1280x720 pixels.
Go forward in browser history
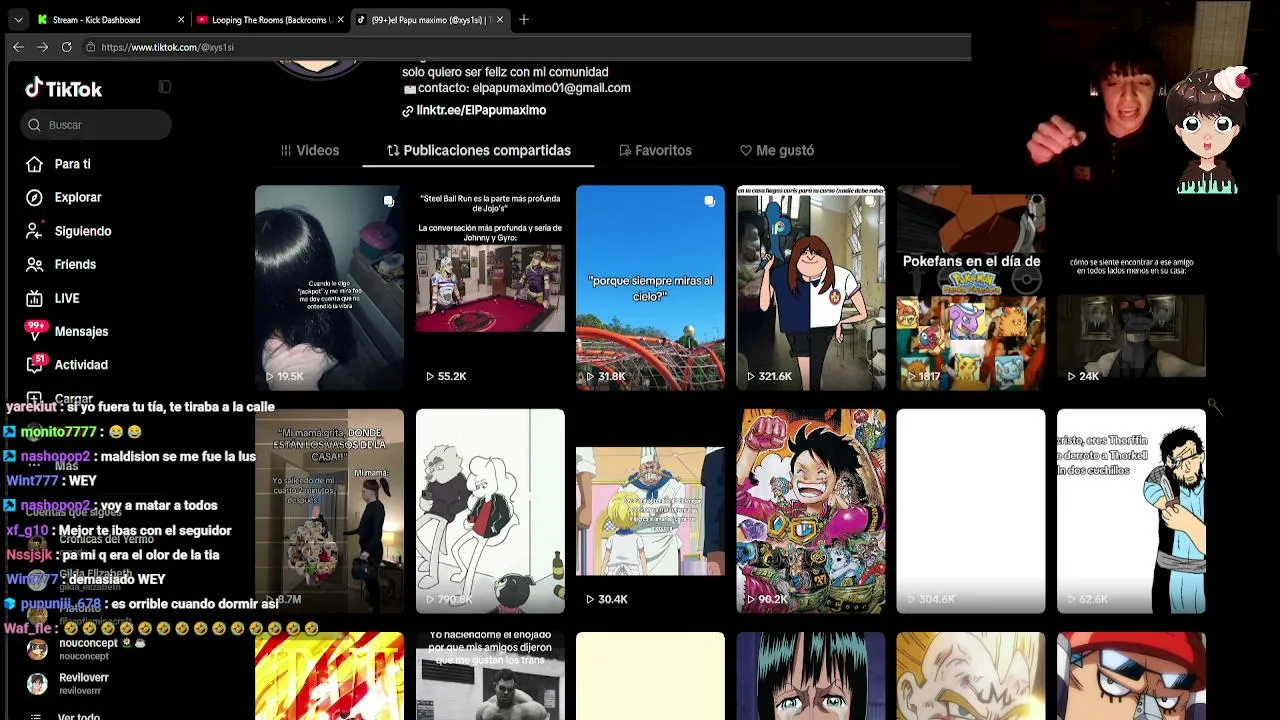[42, 47]
